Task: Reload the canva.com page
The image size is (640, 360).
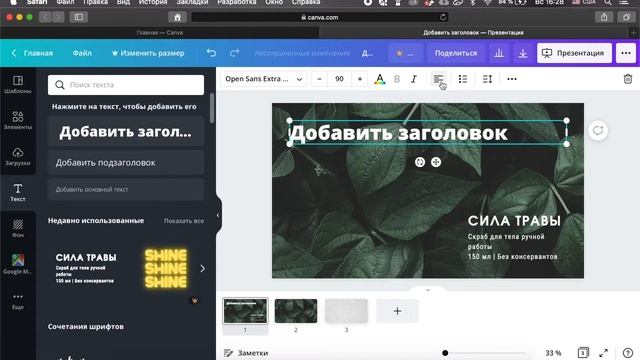Action: pos(443,17)
